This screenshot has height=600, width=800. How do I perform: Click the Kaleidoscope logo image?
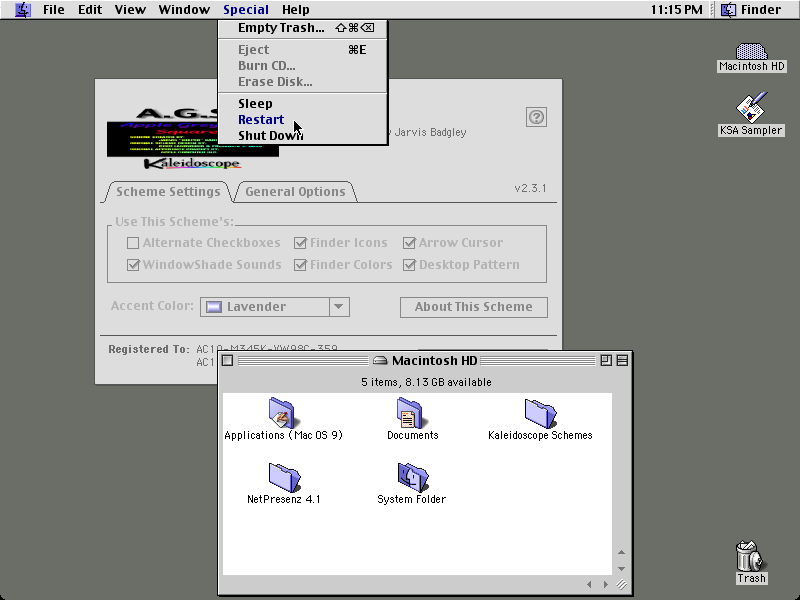(192, 164)
